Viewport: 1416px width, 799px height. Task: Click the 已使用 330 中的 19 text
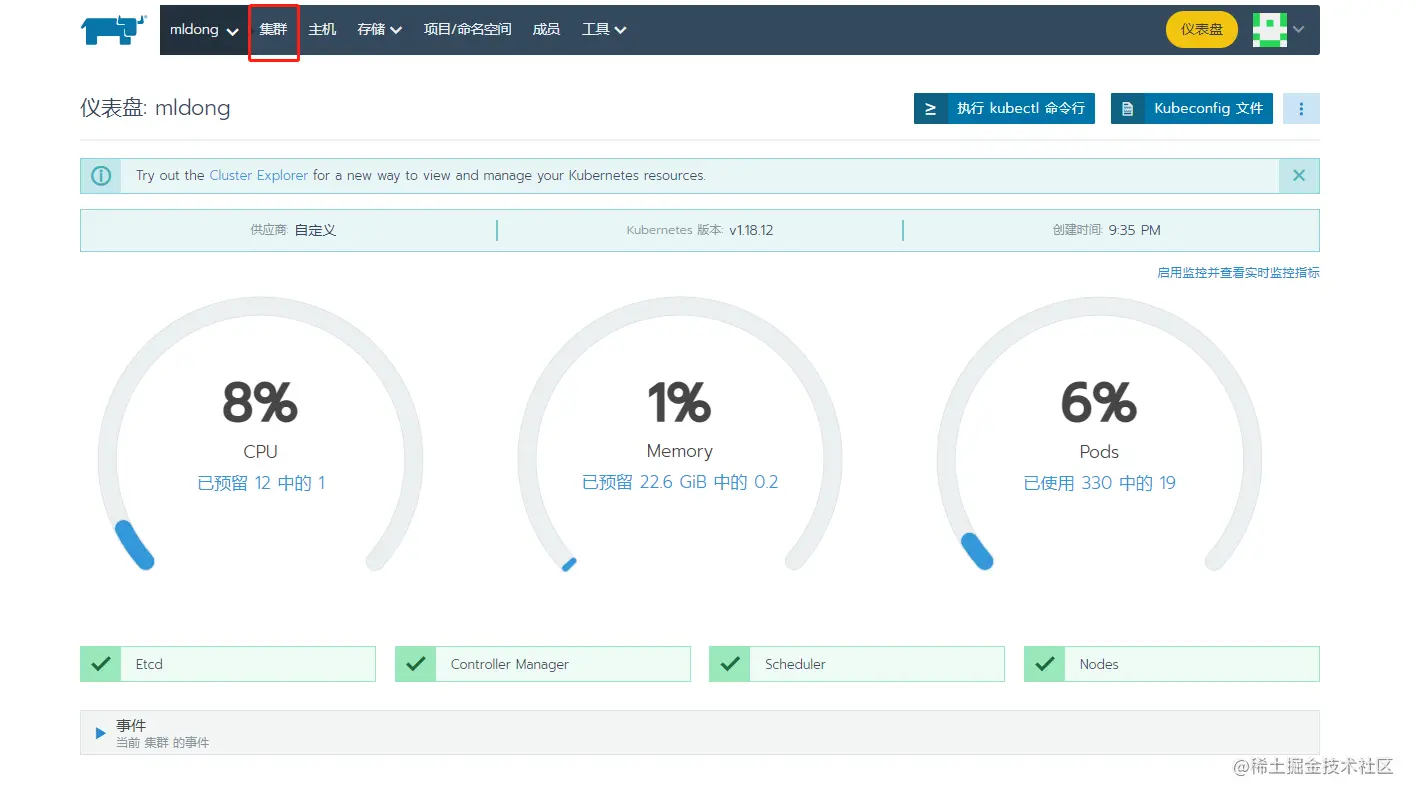(1100, 483)
